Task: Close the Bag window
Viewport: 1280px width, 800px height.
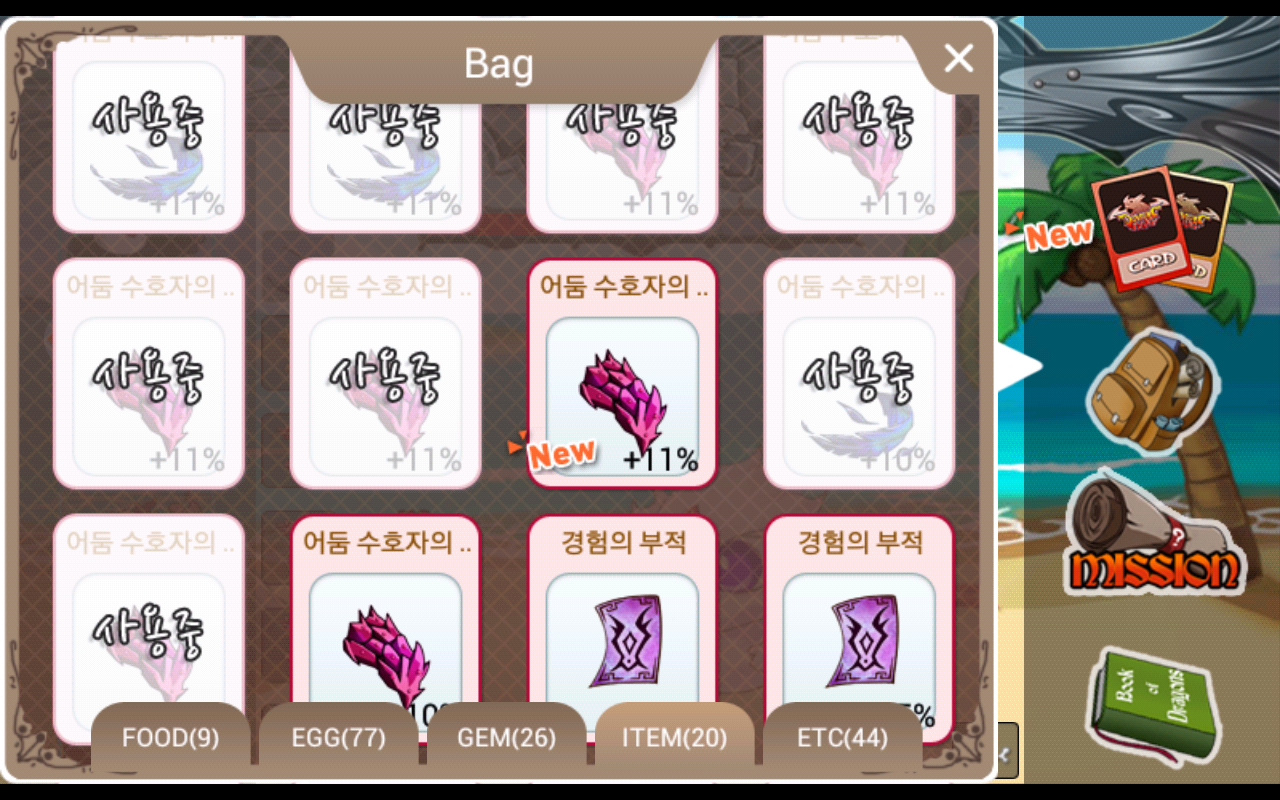Action: pos(958,59)
